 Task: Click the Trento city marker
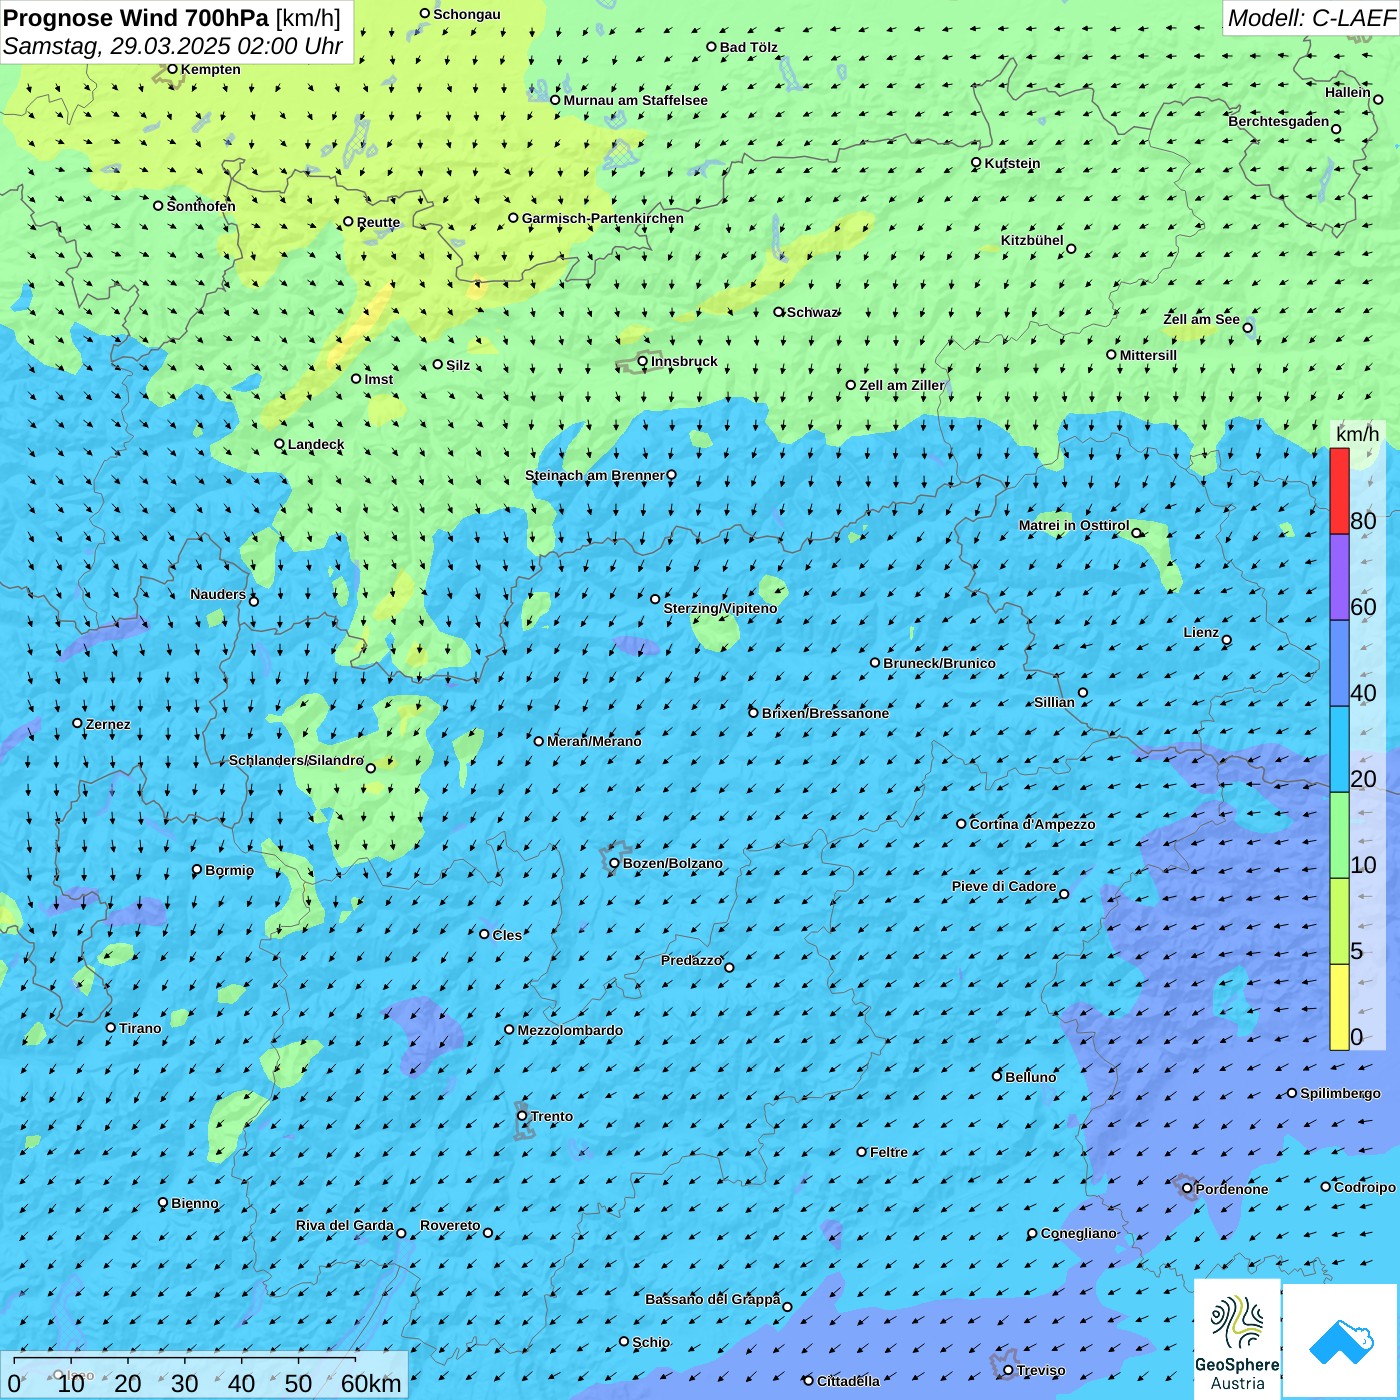[x=522, y=1116]
